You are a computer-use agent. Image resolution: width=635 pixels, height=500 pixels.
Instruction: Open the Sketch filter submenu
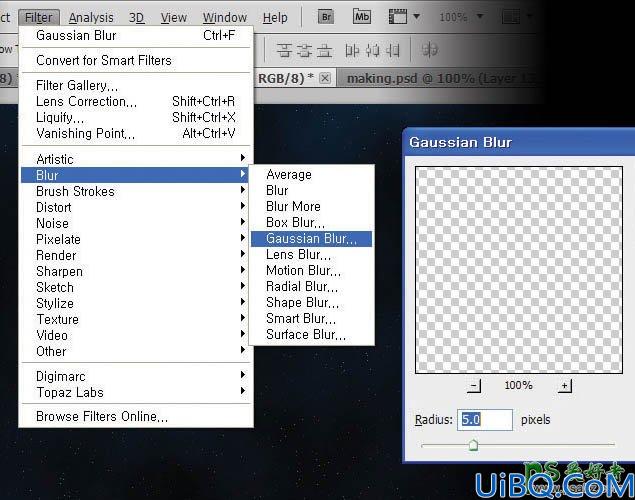[136, 287]
